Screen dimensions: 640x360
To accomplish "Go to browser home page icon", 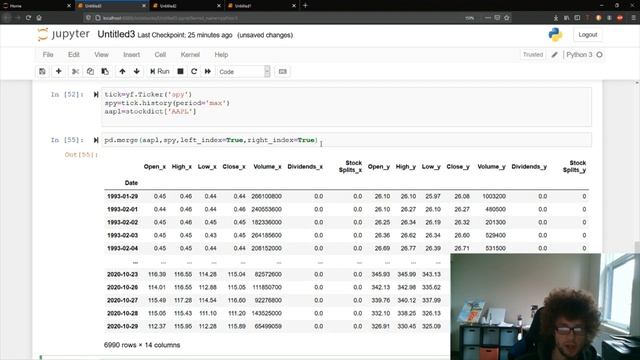I will (39, 18).
